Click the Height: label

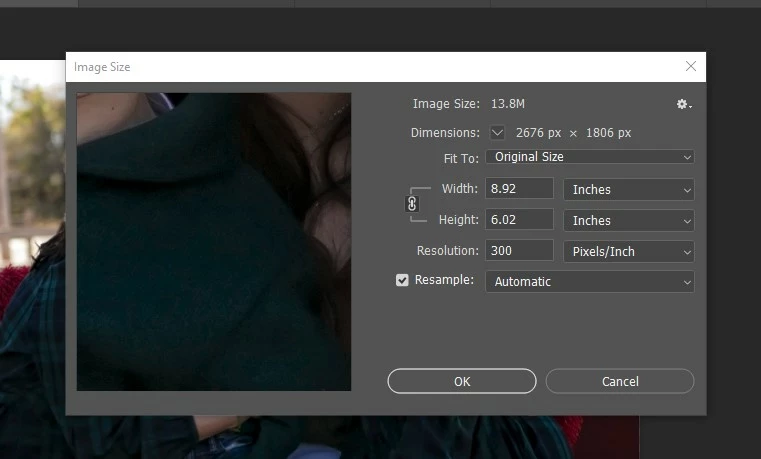point(459,220)
